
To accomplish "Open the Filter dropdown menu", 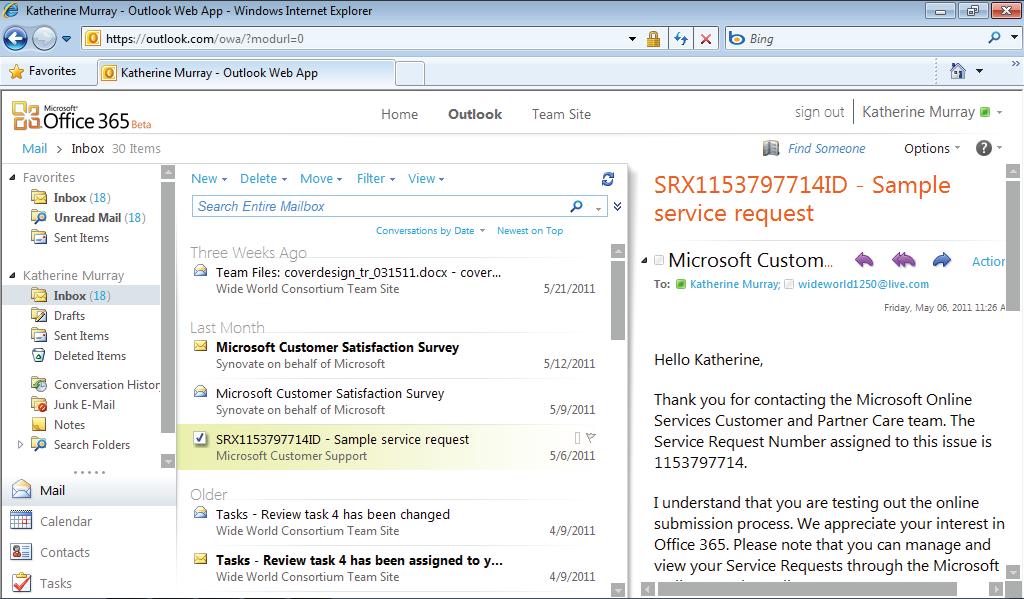I will [376, 179].
